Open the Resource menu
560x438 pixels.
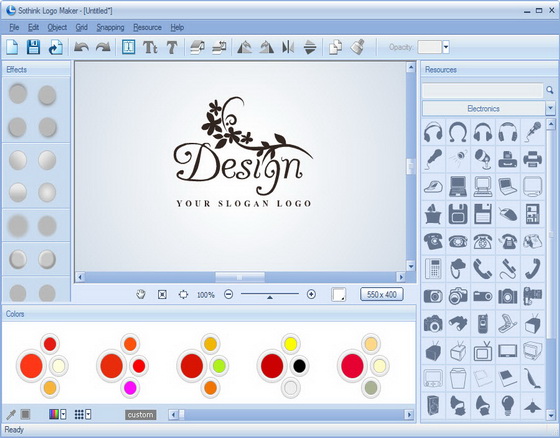click(x=147, y=27)
